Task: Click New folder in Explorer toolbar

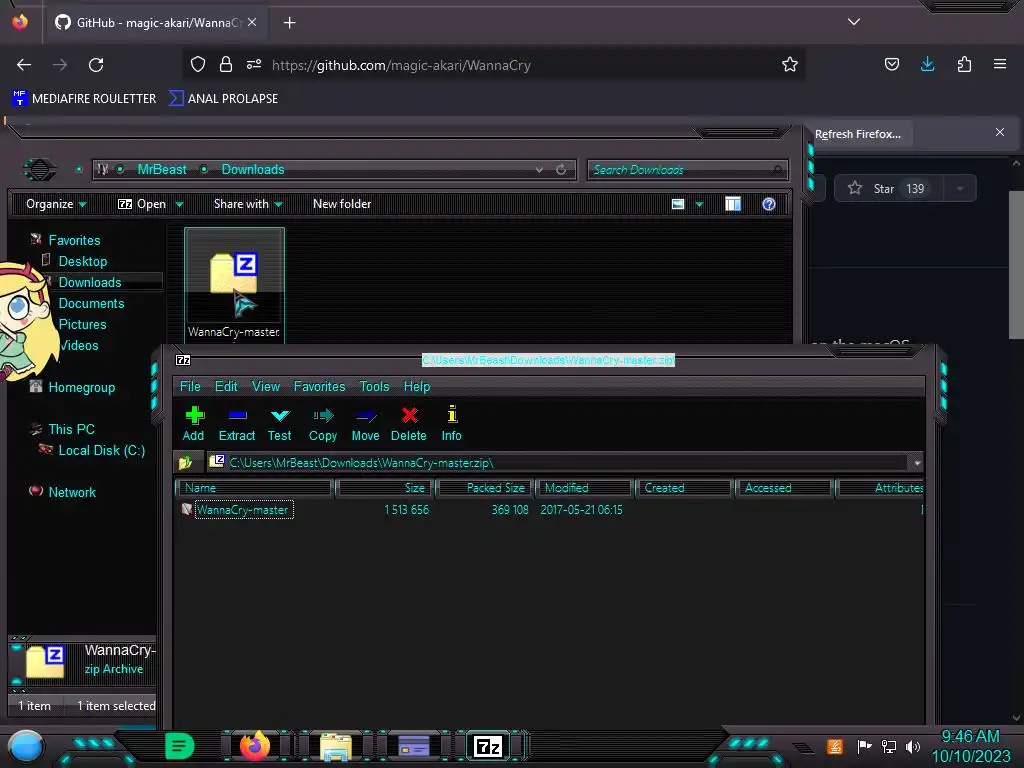Action: (342, 204)
